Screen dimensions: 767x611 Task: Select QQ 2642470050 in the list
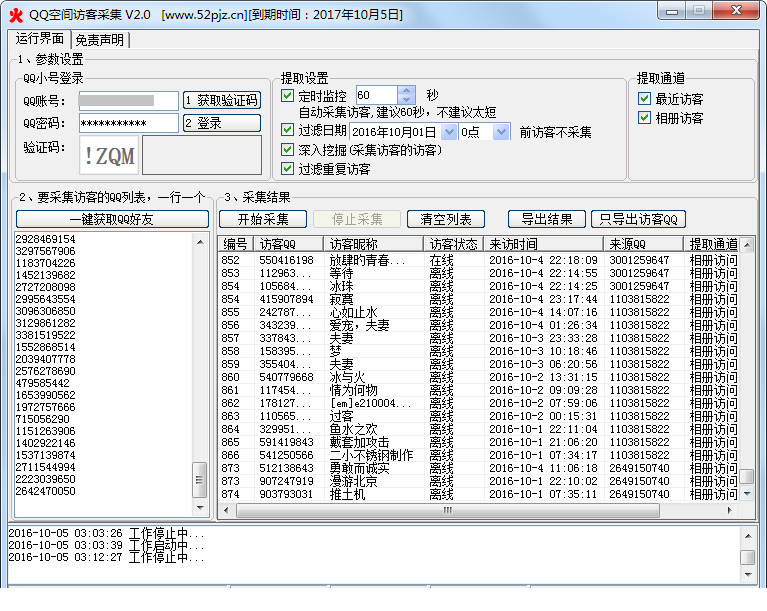45,491
